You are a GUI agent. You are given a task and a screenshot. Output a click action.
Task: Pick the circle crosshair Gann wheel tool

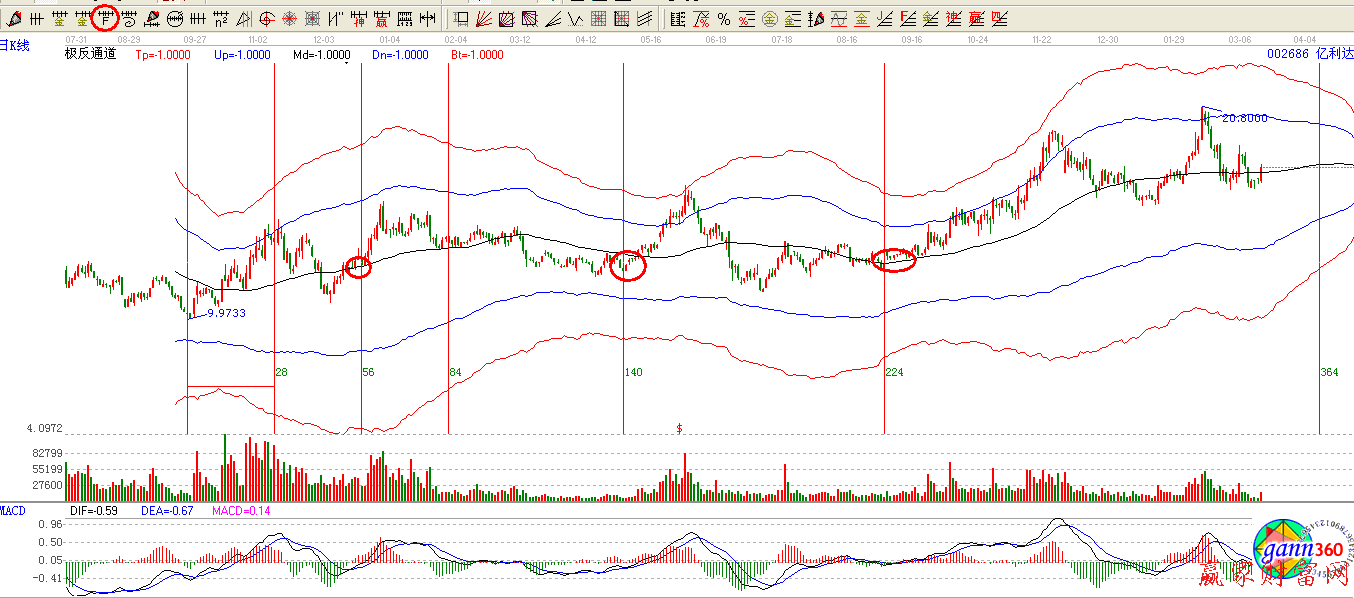pos(267,17)
